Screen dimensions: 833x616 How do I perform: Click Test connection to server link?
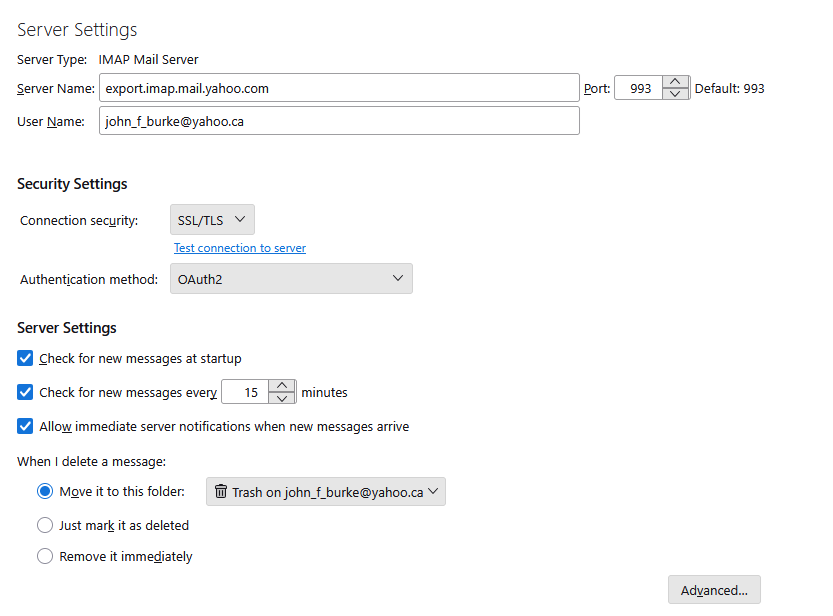(x=240, y=248)
